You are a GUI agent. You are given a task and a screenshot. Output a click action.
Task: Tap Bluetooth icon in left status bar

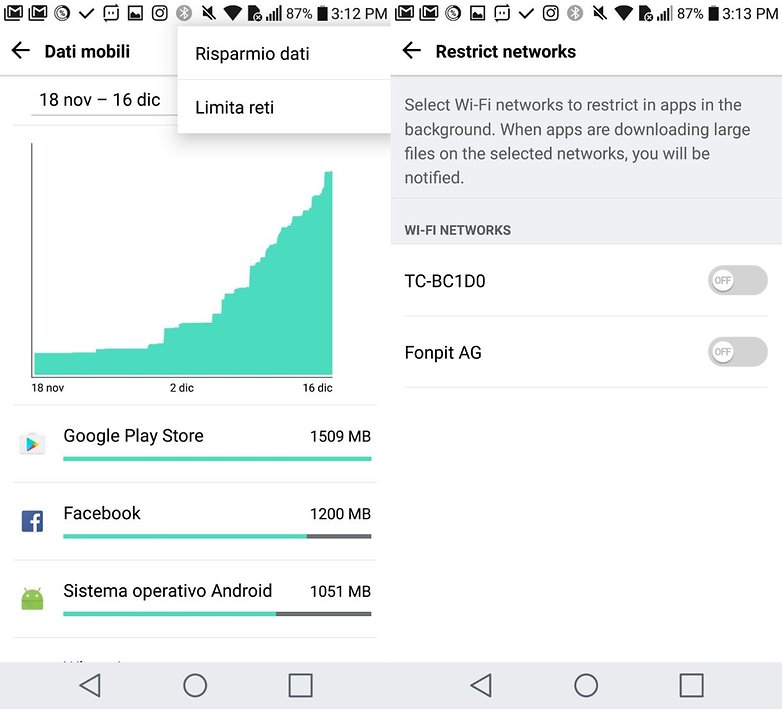pos(184,13)
